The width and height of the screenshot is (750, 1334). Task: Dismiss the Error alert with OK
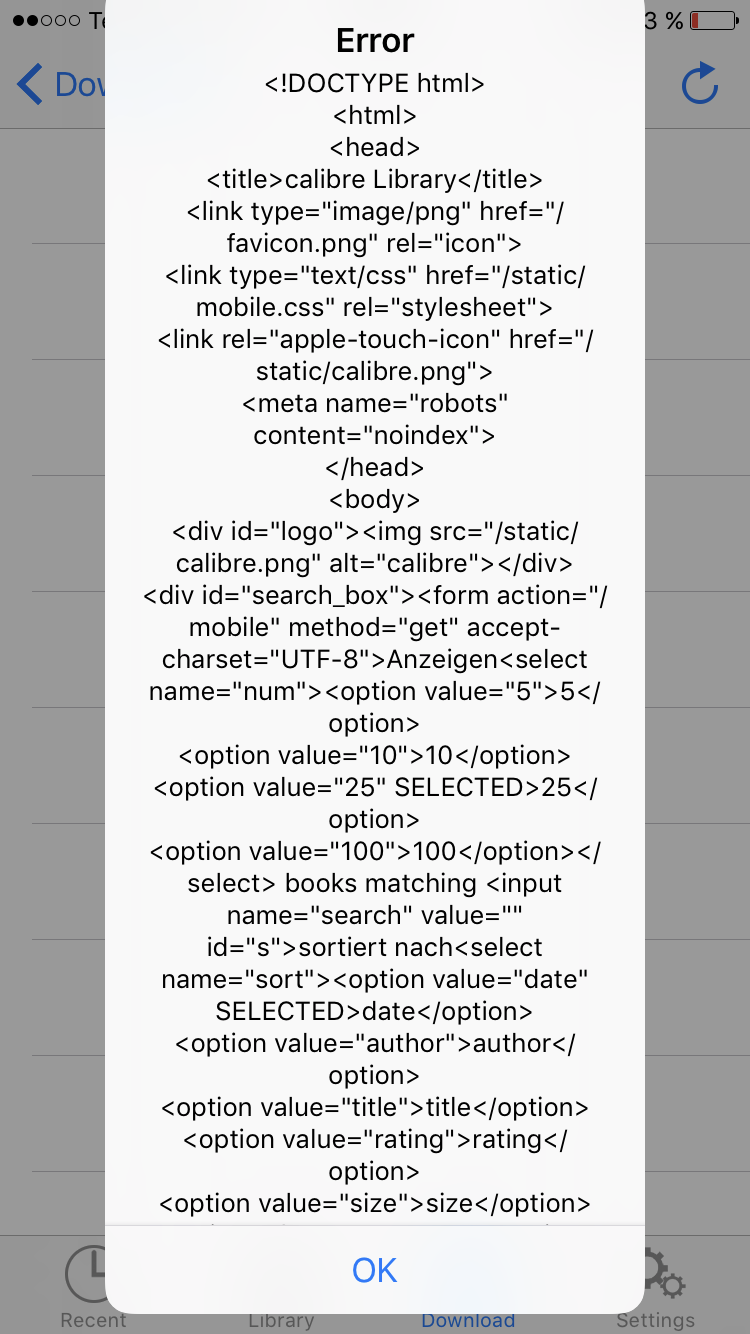375,1270
